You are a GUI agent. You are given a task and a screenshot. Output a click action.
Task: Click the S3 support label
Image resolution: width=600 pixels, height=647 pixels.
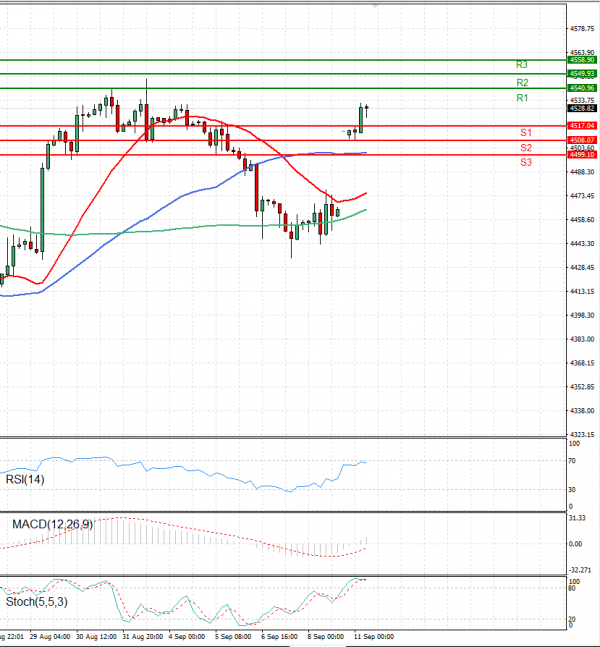[x=525, y=161]
